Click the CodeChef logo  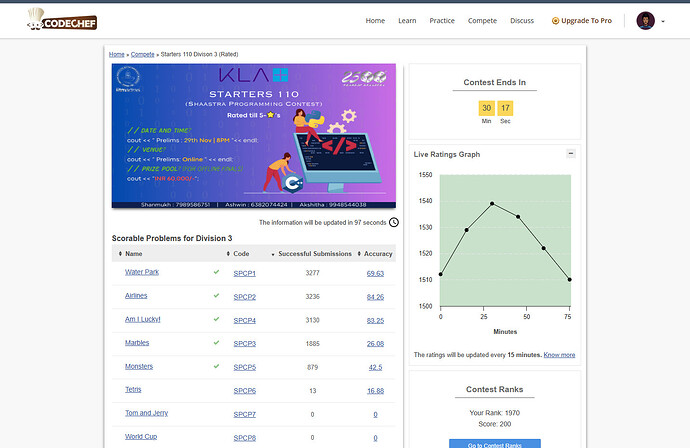click(62, 20)
